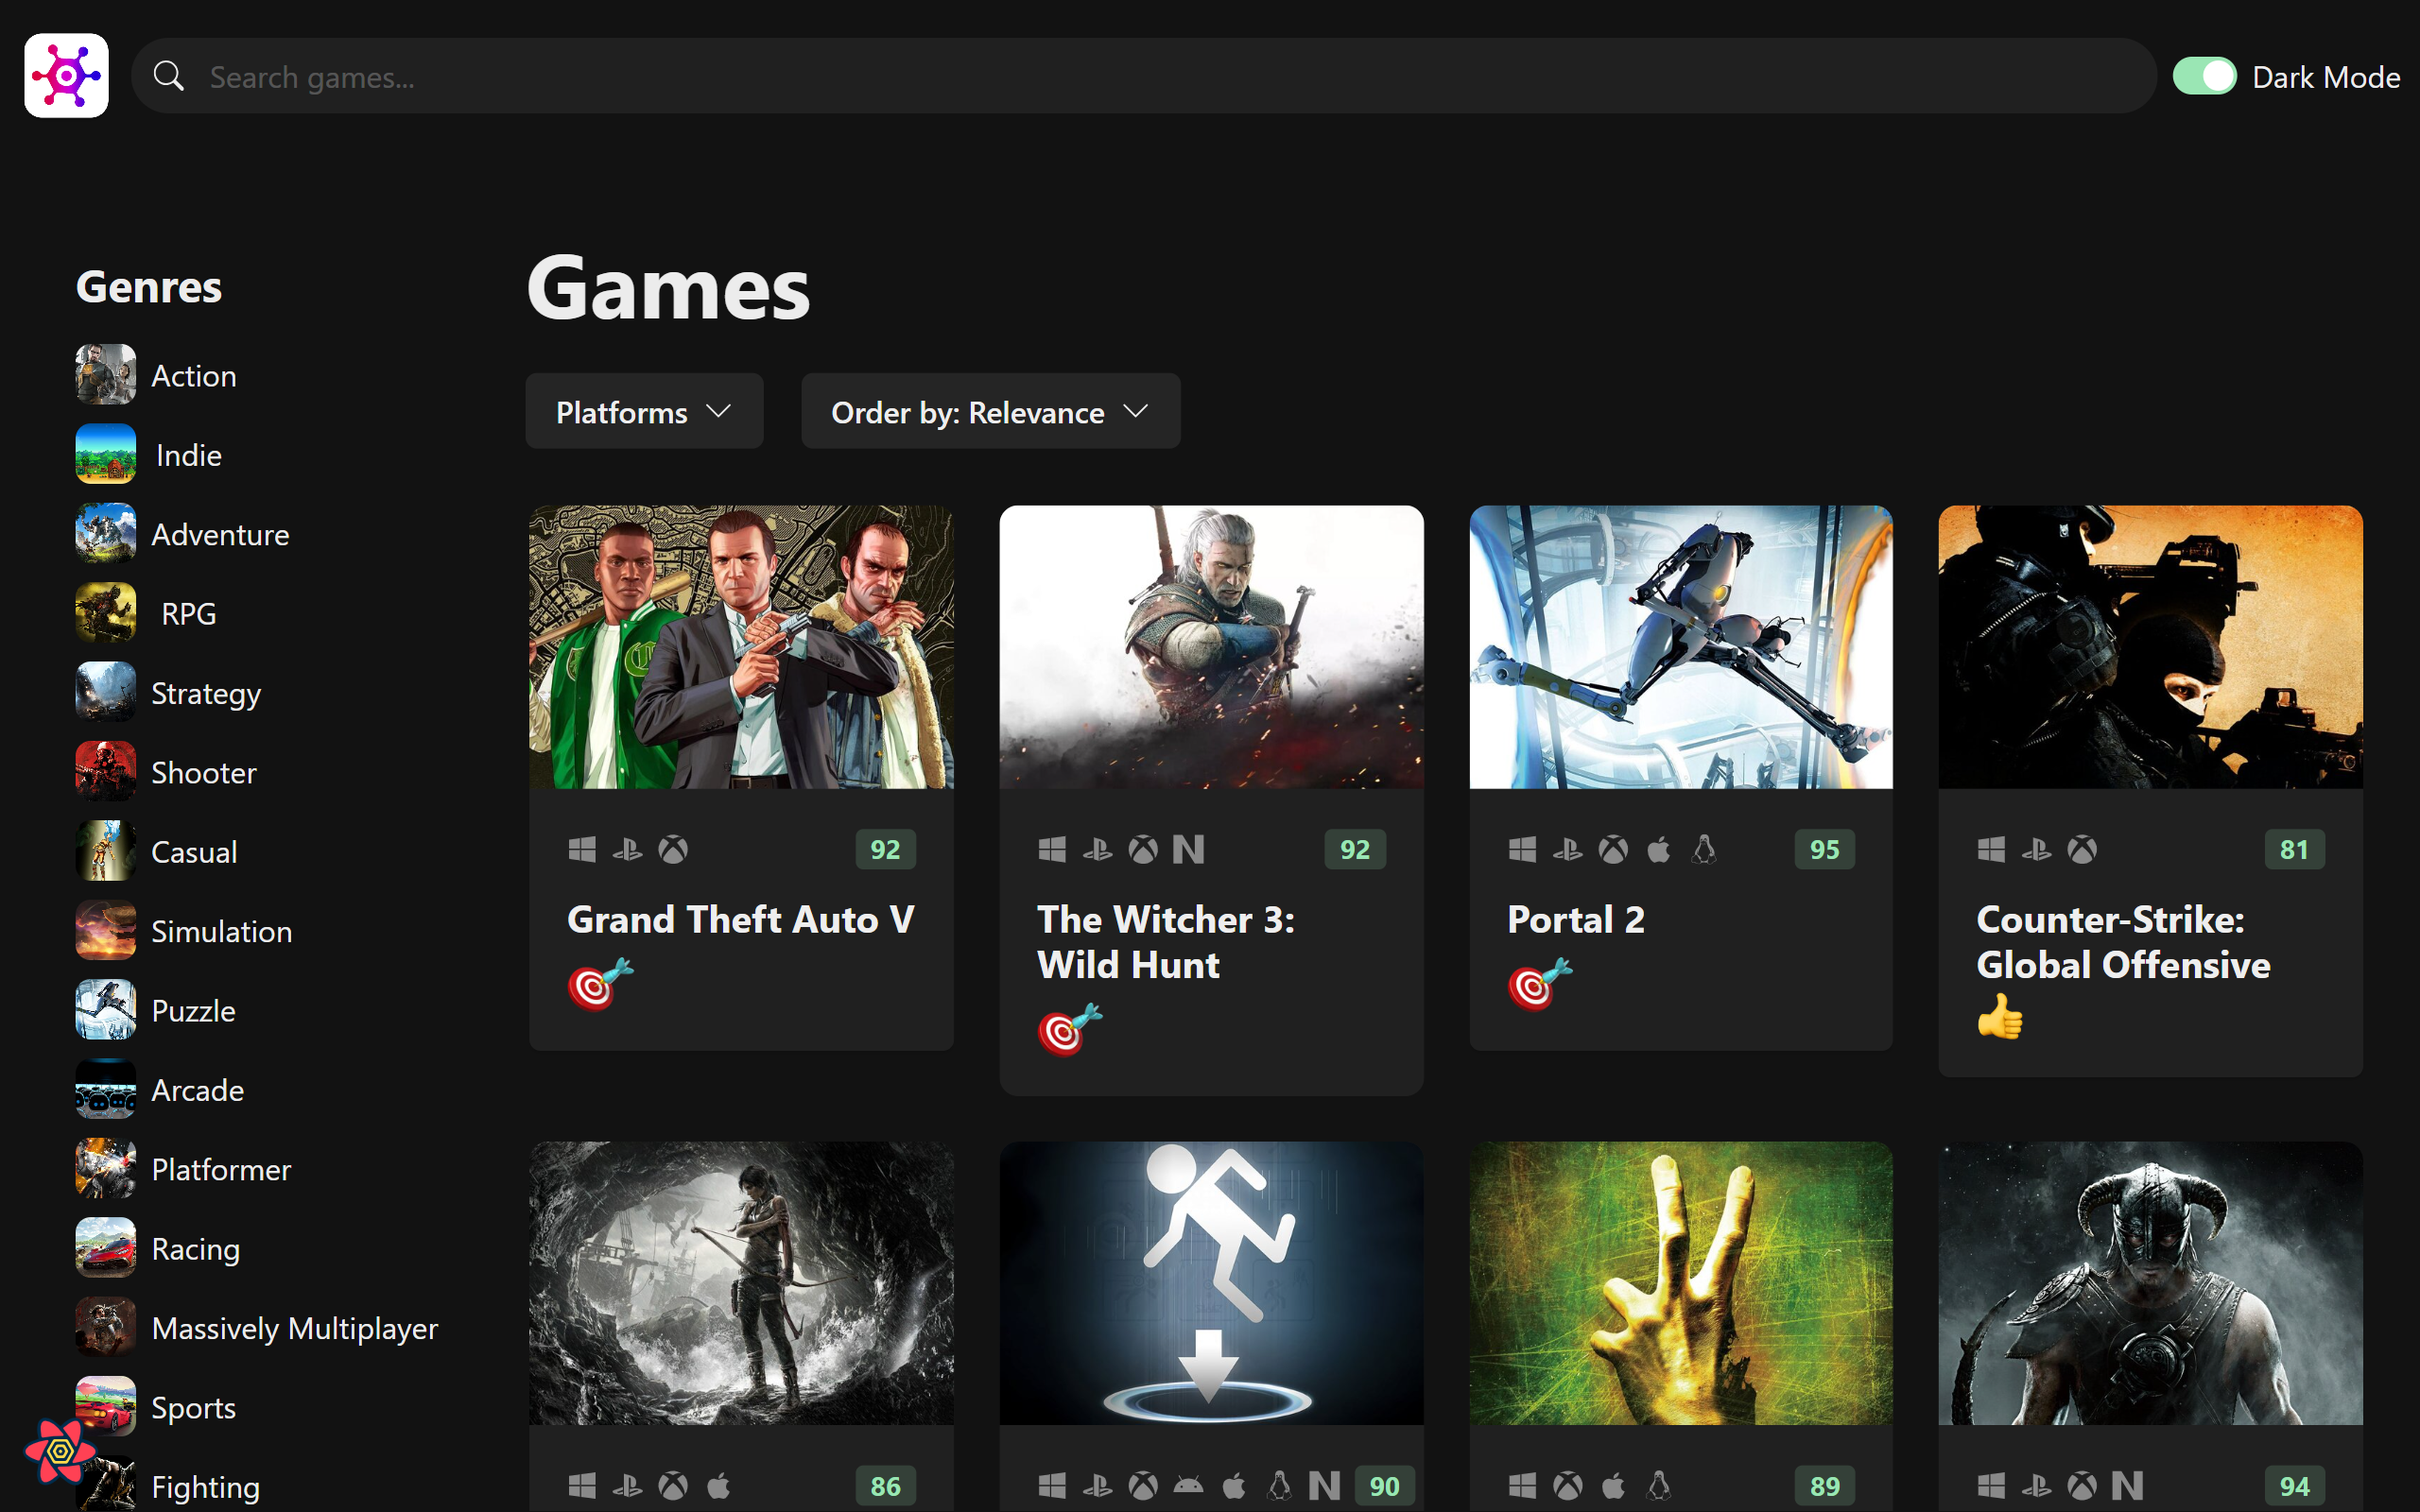The image size is (2420, 1512).
Task: Click Linux icon on Portal 2 card
Action: click(x=1704, y=850)
